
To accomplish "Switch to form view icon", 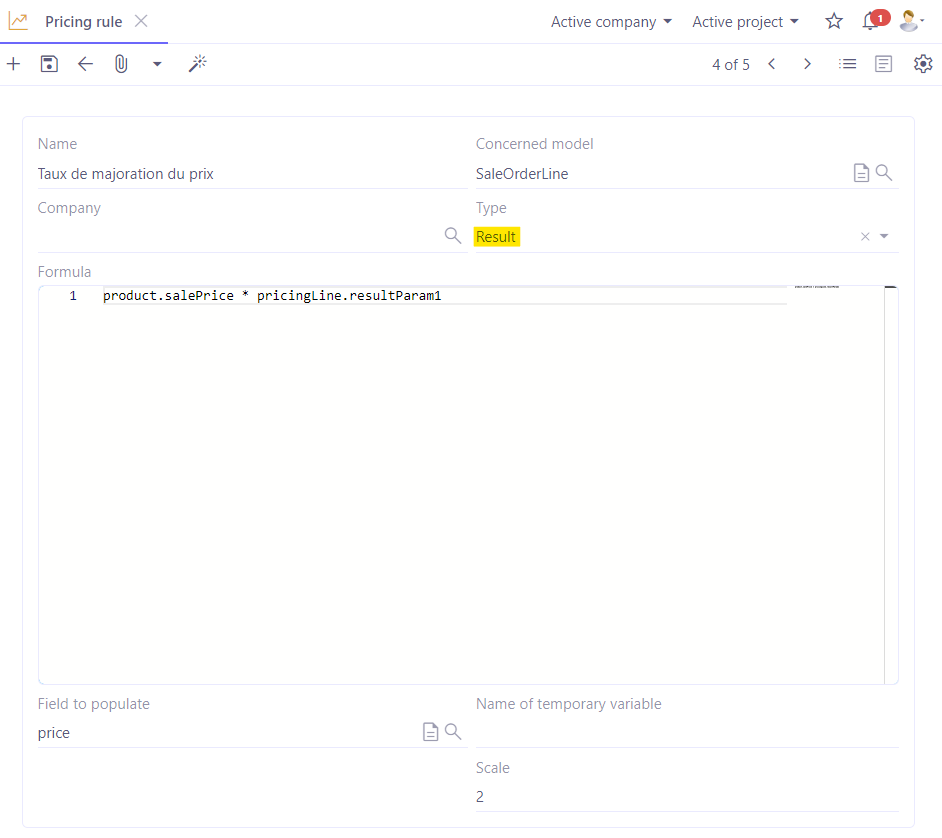I will tap(883, 64).
